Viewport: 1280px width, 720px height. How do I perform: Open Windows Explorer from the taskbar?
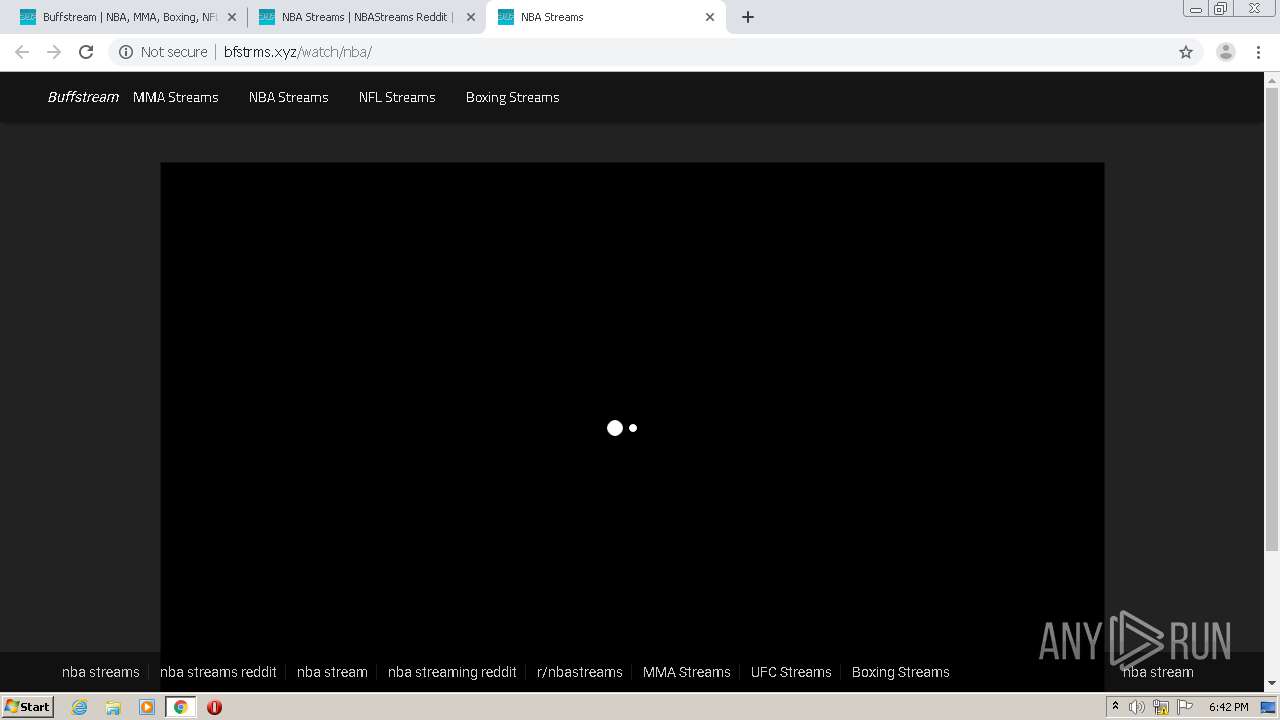113,706
